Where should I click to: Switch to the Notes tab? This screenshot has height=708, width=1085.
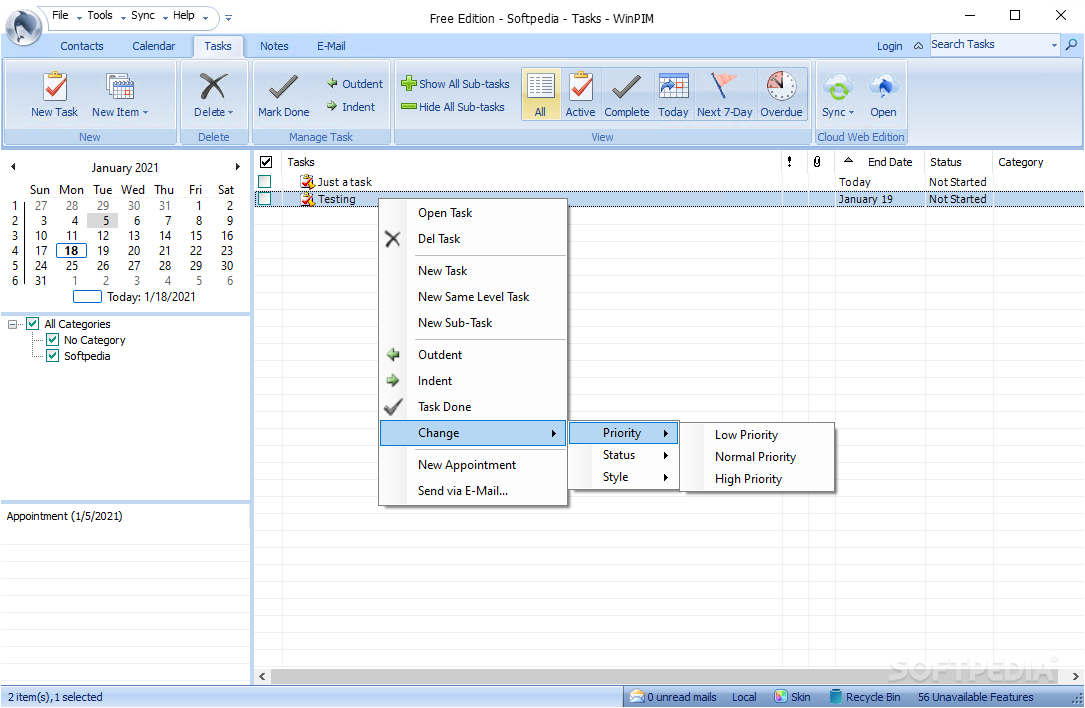274,46
